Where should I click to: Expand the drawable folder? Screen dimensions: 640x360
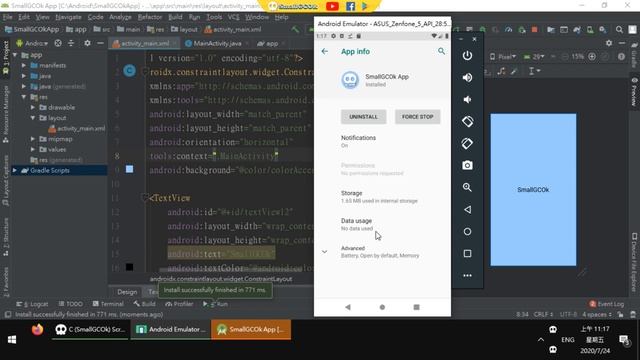pos(33,107)
